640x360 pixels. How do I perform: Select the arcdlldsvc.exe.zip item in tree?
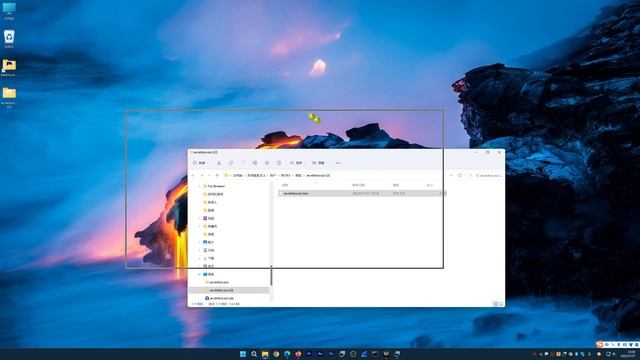click(x=219, y=298)
